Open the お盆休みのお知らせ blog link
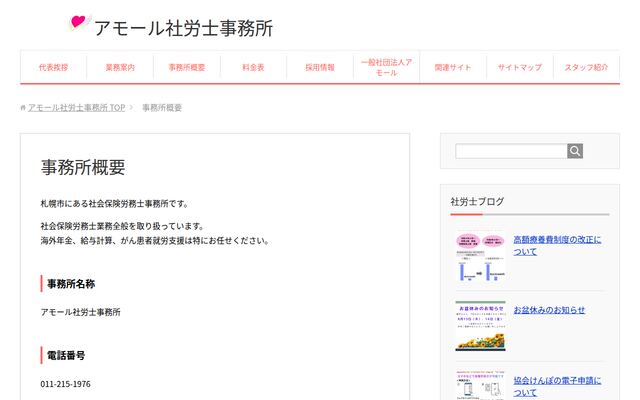The width and height of the screenshot is (640, 400). click(x=549, y=310)
